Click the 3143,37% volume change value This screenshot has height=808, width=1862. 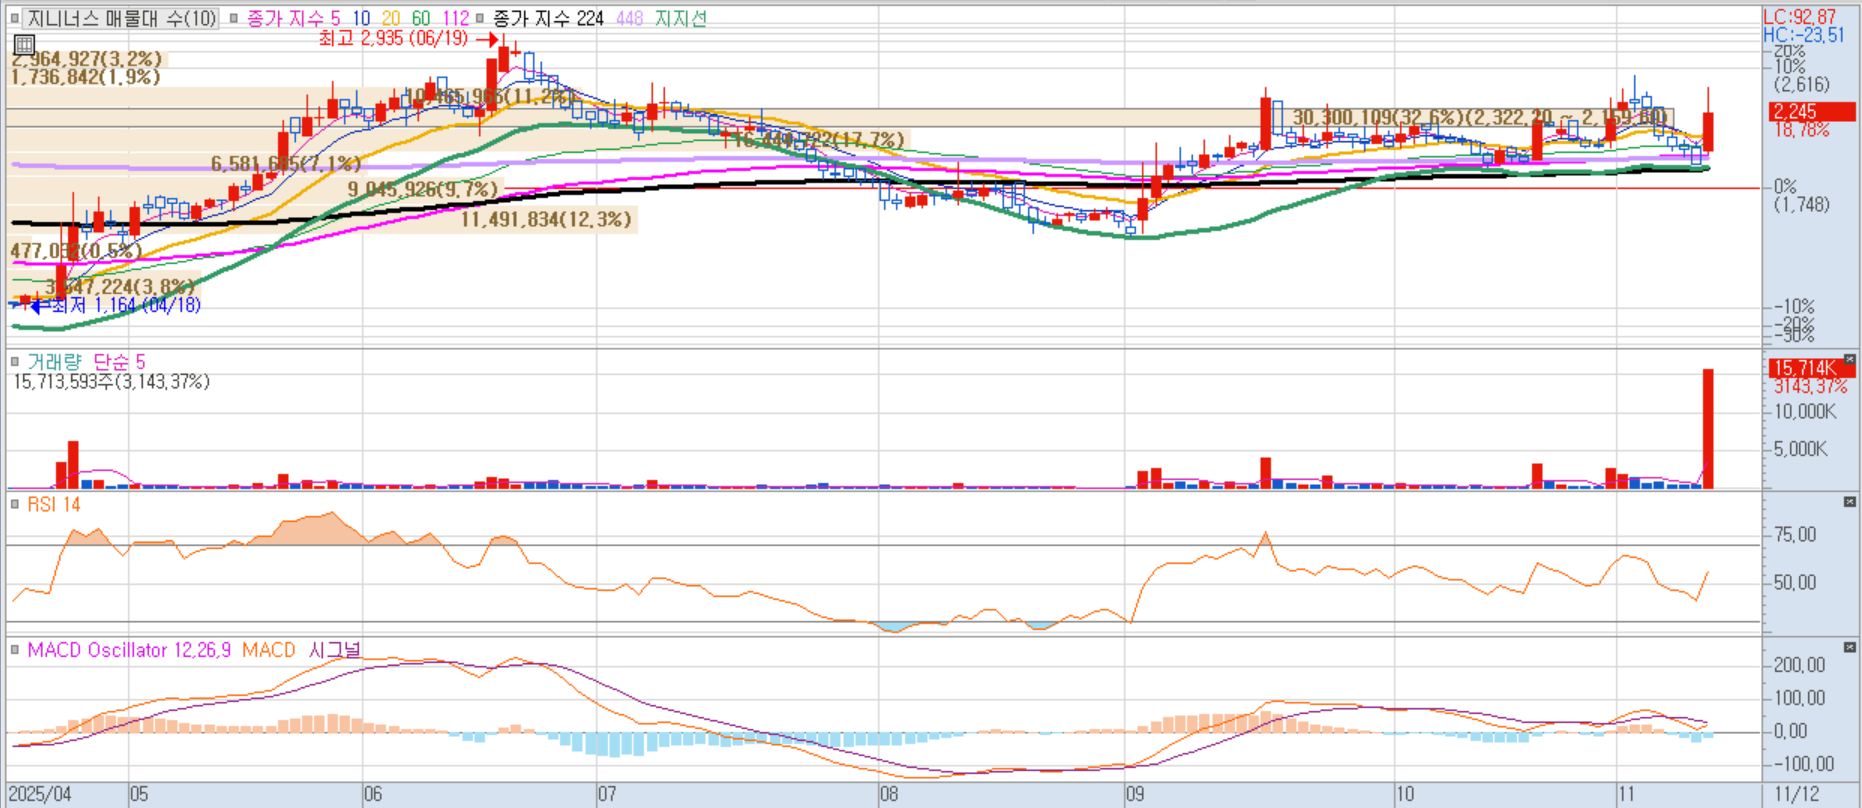[x=1810, y=386]
